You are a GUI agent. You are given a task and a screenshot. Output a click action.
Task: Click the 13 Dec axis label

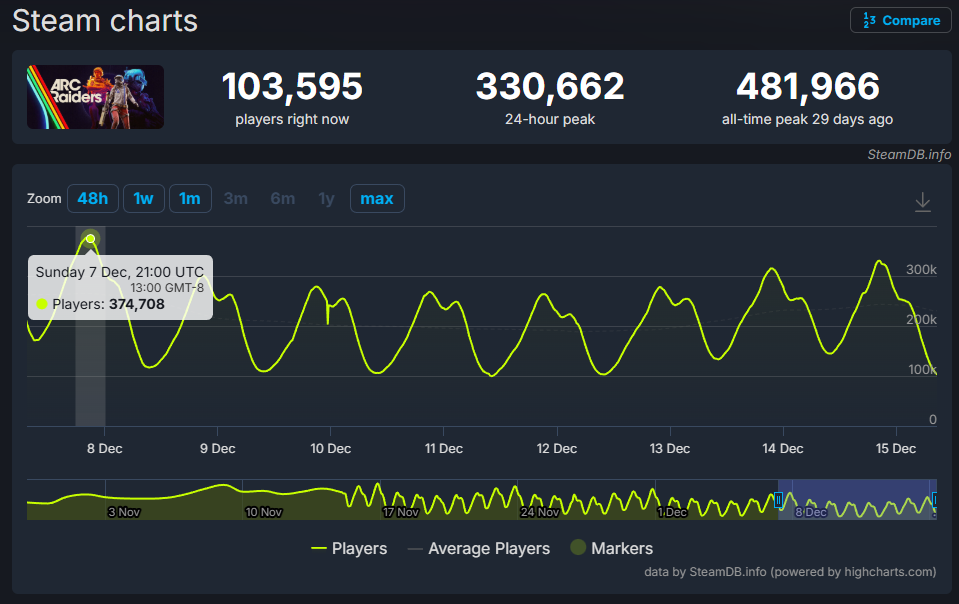670,449
